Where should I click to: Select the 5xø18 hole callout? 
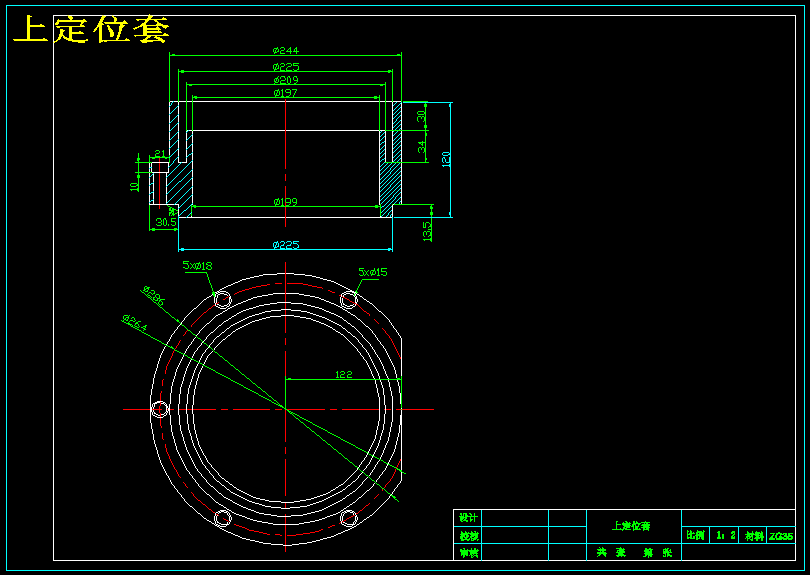197,266
